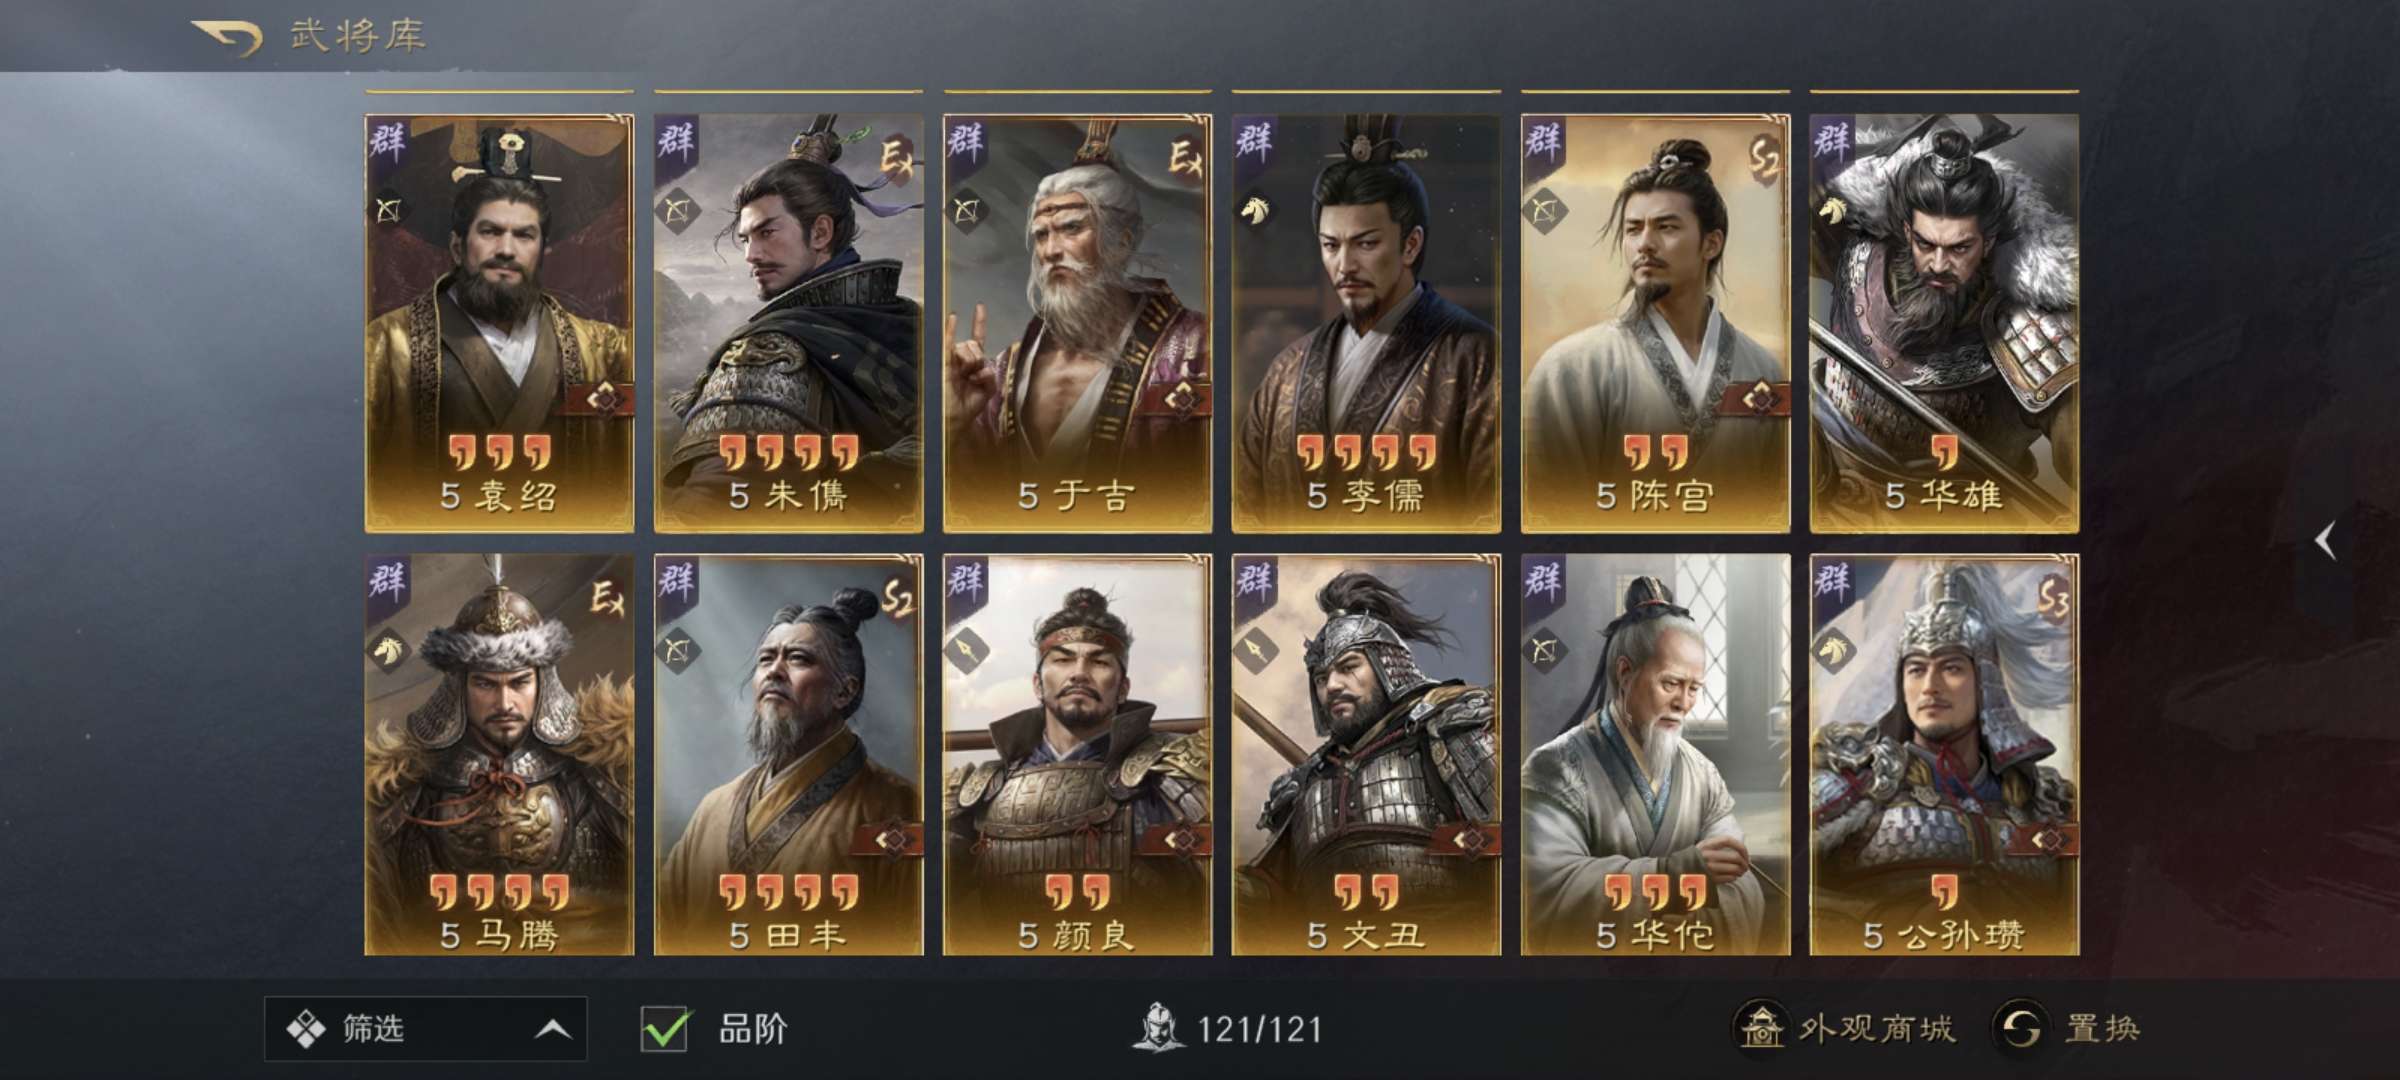Click the Ex badge on 朱儁 card
2400x1080 pixels.
tap(897, 156)
